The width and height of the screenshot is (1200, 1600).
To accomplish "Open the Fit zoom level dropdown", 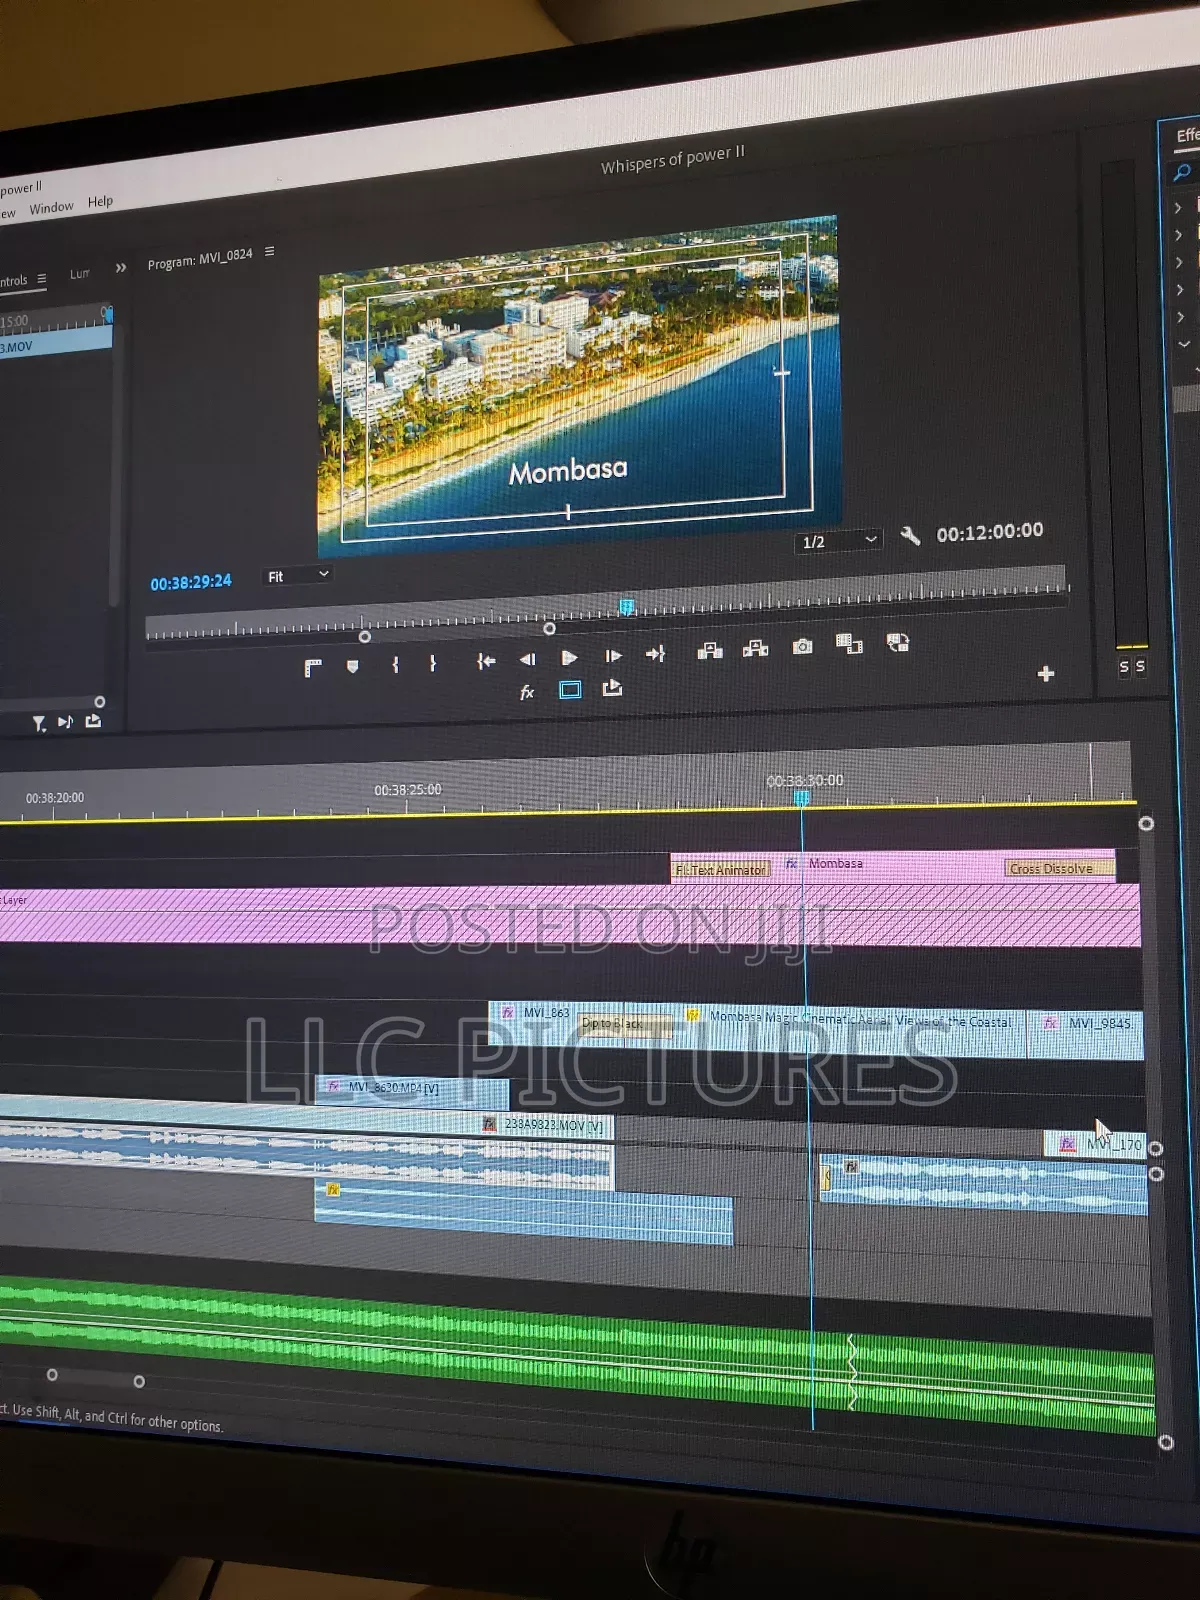I will [297, 576].
